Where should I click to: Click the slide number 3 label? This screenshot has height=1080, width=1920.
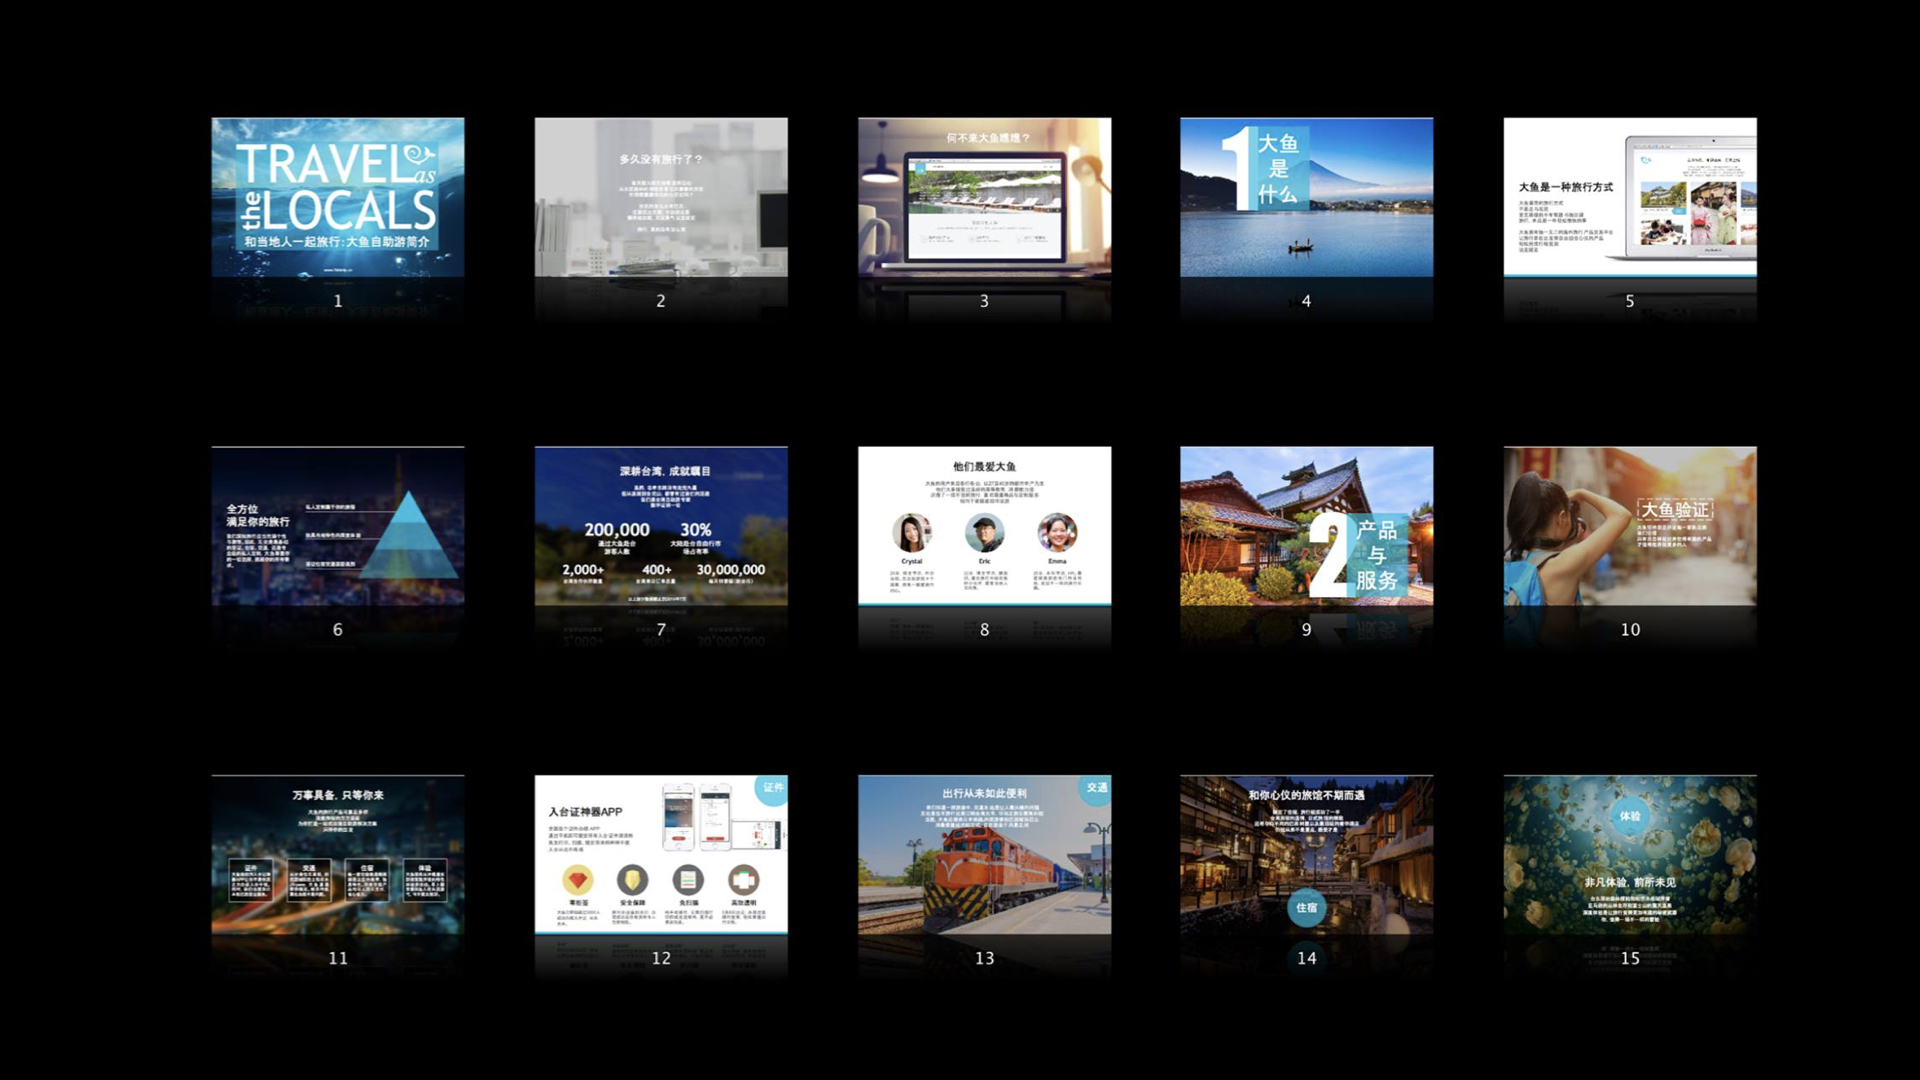point(984,301)
